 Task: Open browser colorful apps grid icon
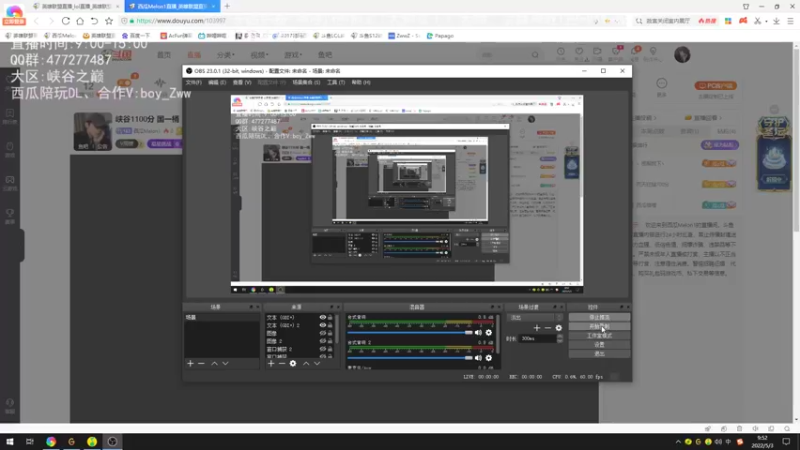click(728, 21)
